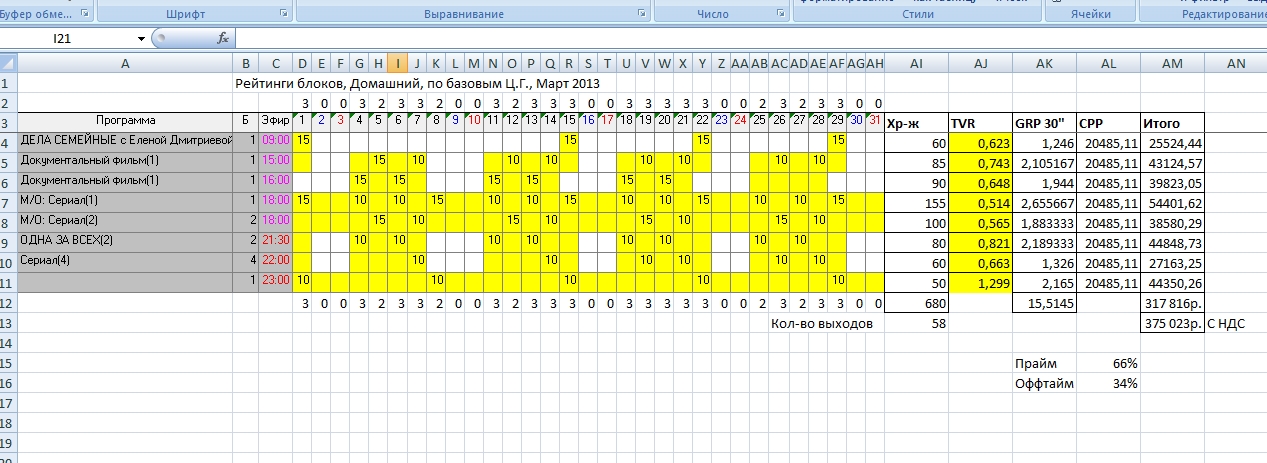Click the 'Кол-во выходов' label cell
Viewport: 1267px width, 463px height.
pyautogui.click(x=820, y=323)
